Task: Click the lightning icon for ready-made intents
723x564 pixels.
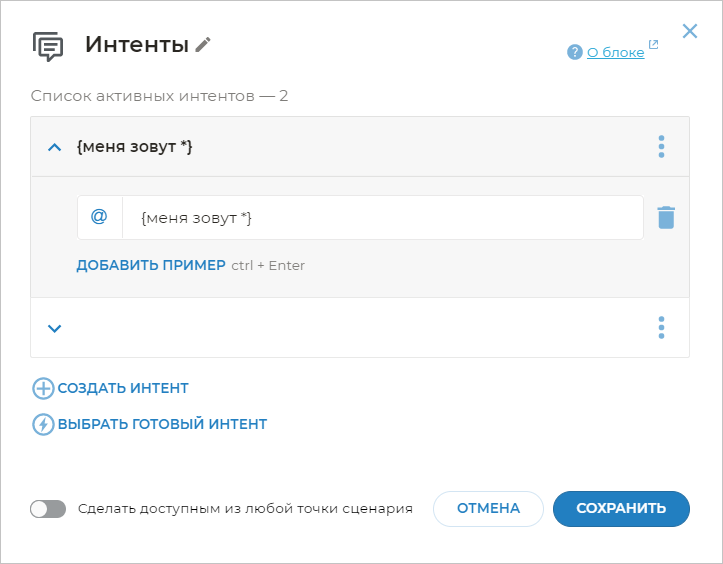Action: click(43, 424)
